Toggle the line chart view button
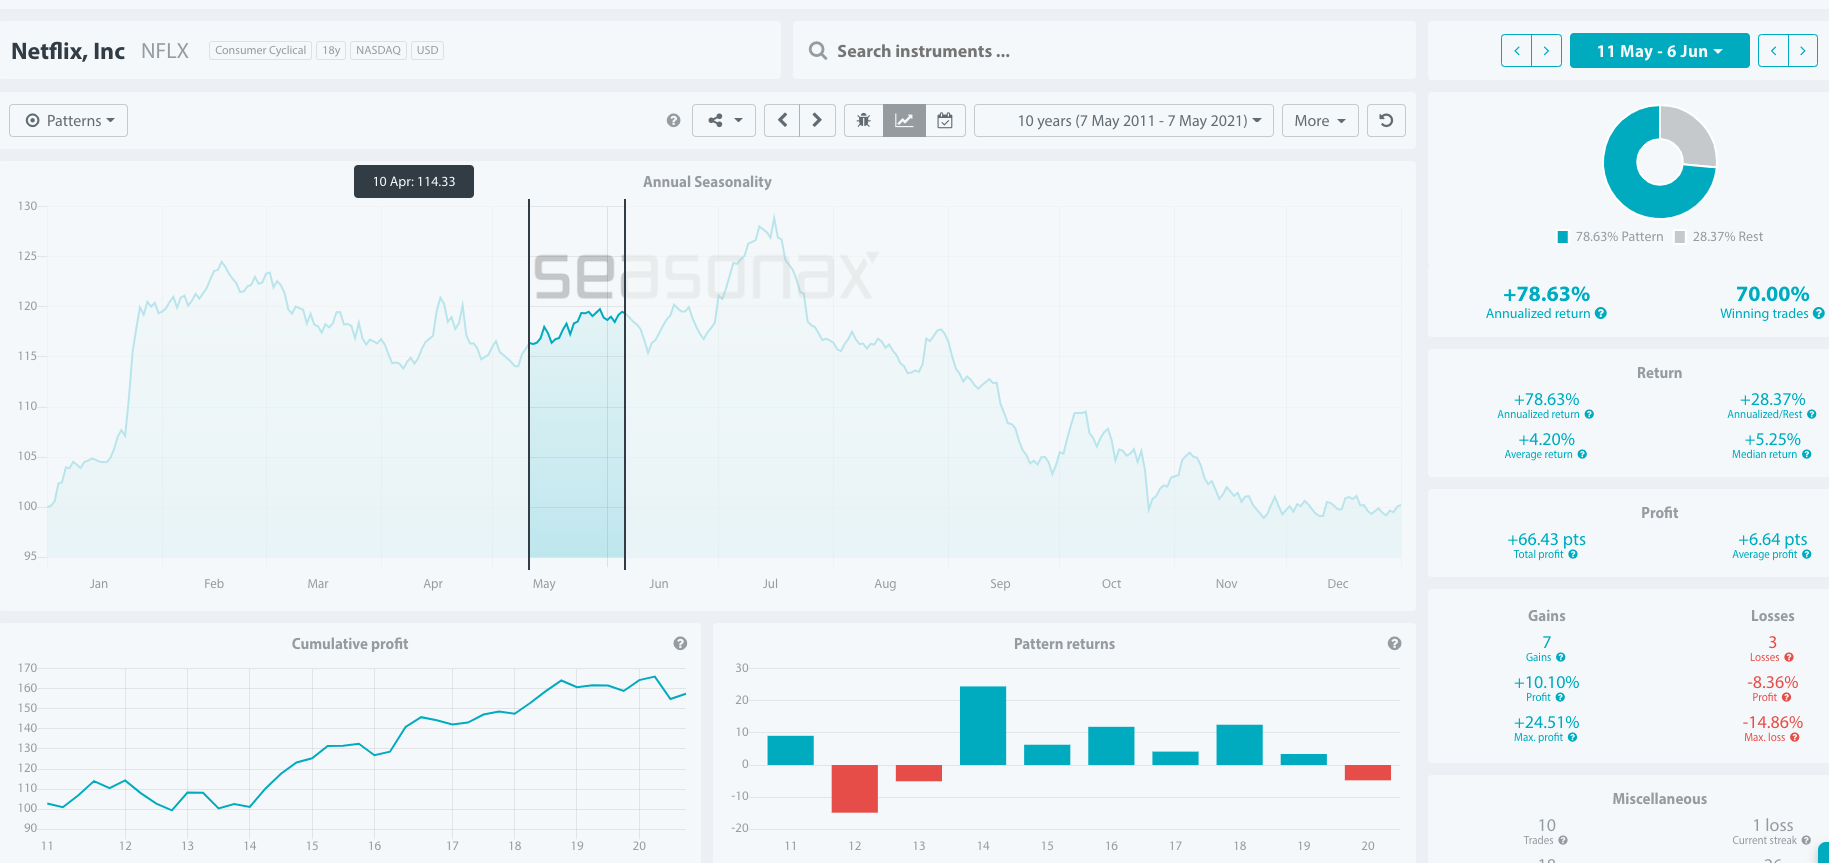The width and height of the screenshot is (1829, 863). coord(904,121)
